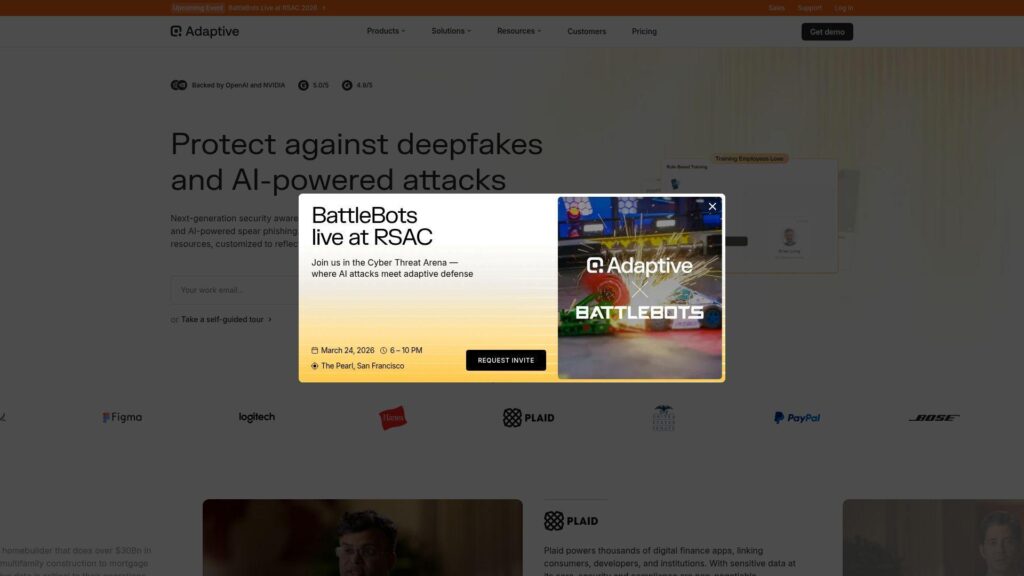Click the location pin icon beside The Pearl
This screenshot has height=576, width=1024.
pyautogui.click(x=315, y=365)
